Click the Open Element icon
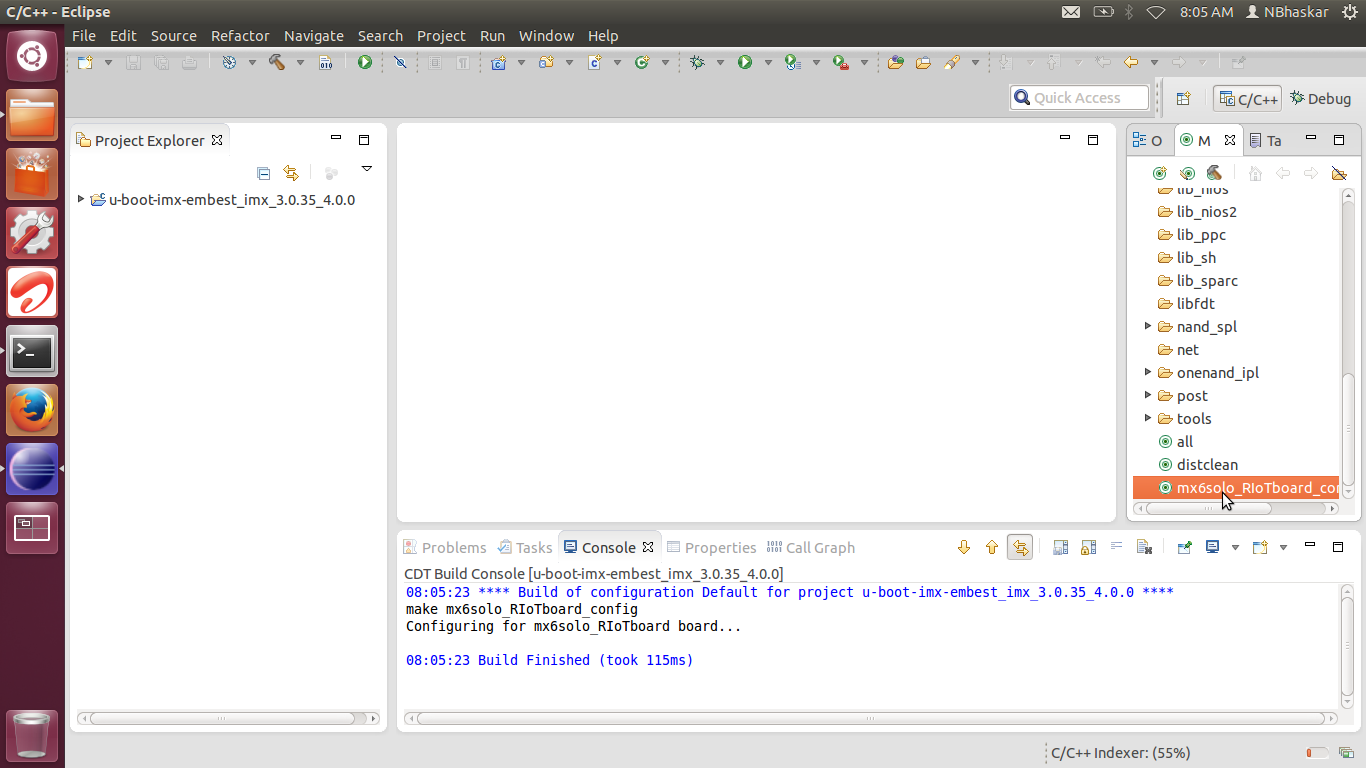Image resolution: width=1366 pixels, height=768 pixels. (x=896, y=62)
